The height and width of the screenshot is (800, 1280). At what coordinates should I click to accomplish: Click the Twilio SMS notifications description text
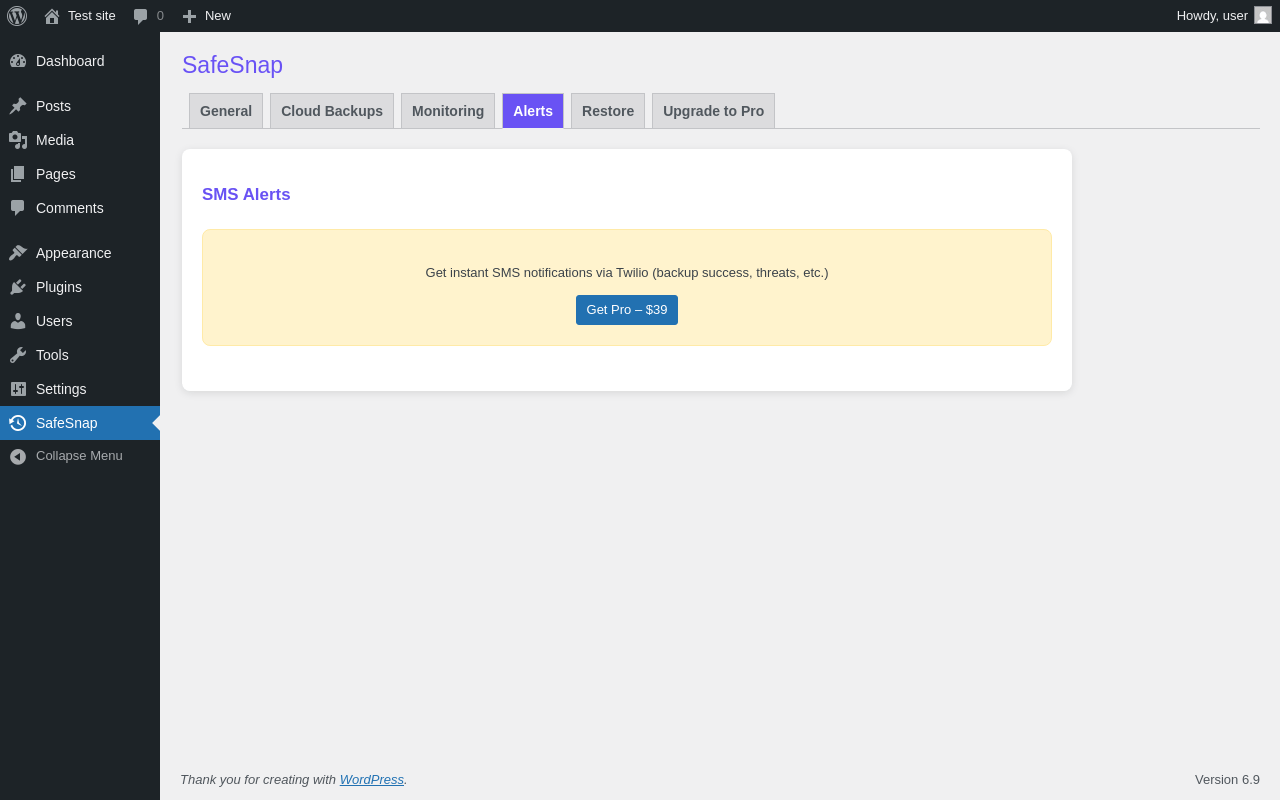627,273
